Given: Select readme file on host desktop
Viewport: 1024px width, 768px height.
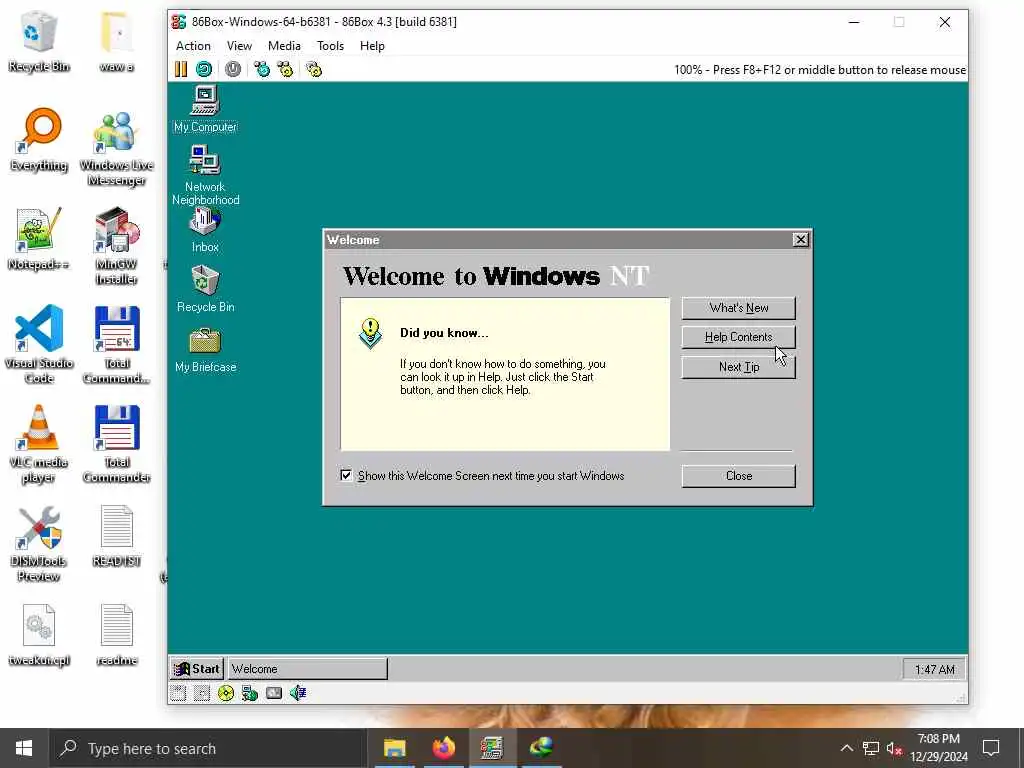Looking at the screenshot, I should tap(116, 635).
